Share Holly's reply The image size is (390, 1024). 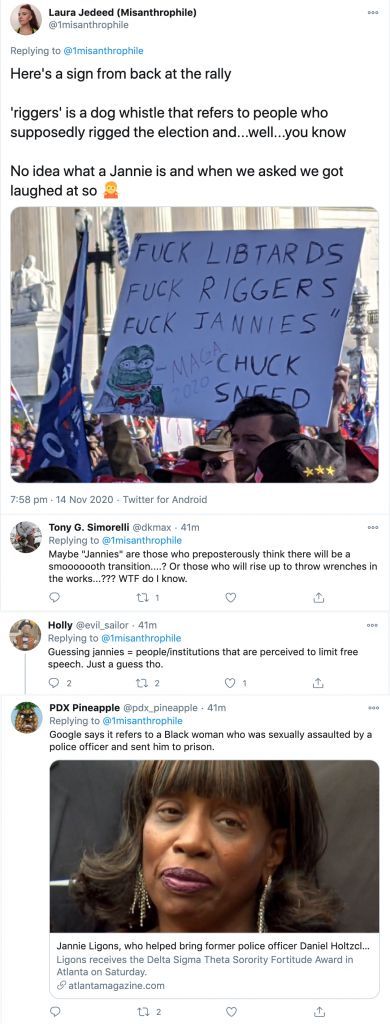[318, 682]
